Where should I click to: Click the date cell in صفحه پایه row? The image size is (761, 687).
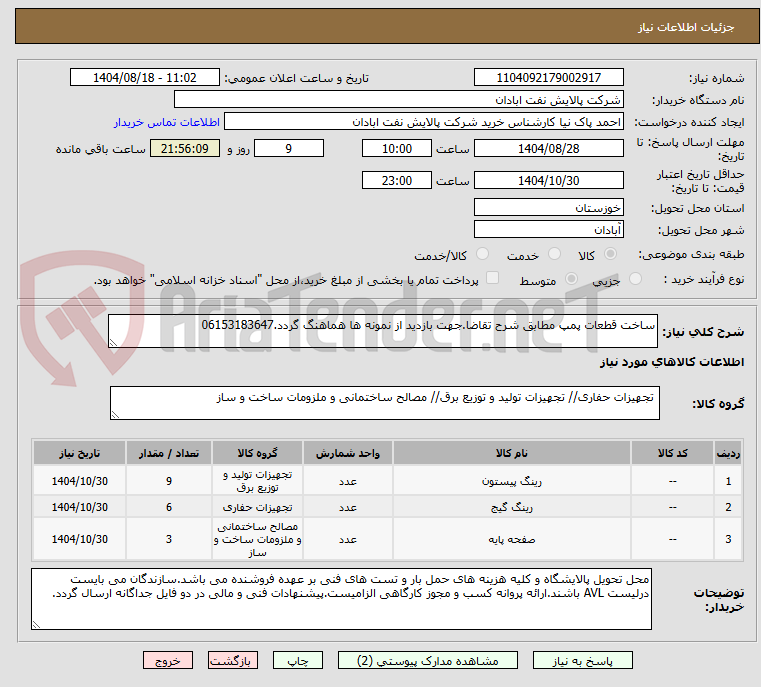coord(80,540)
